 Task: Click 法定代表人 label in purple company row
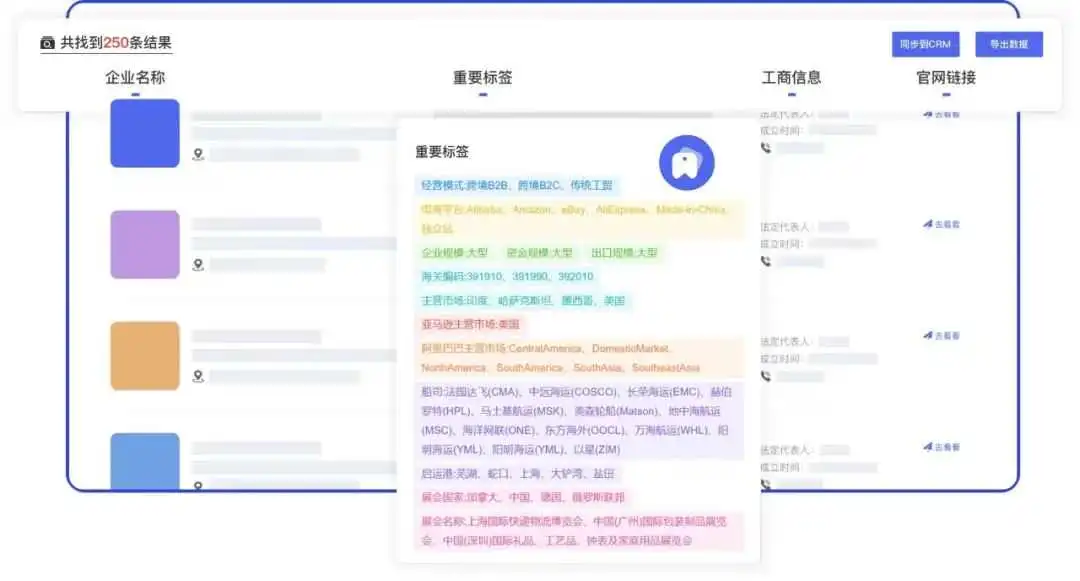click(785, 226)
